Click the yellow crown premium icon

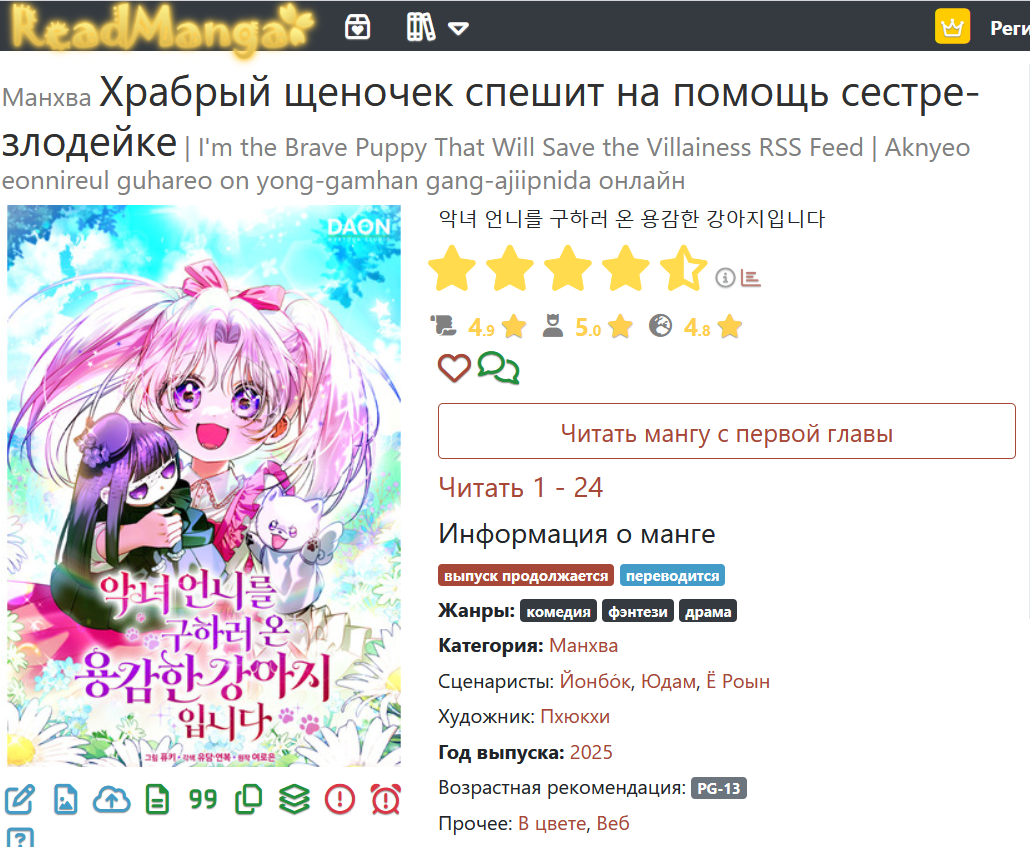[x=952, y=26]
